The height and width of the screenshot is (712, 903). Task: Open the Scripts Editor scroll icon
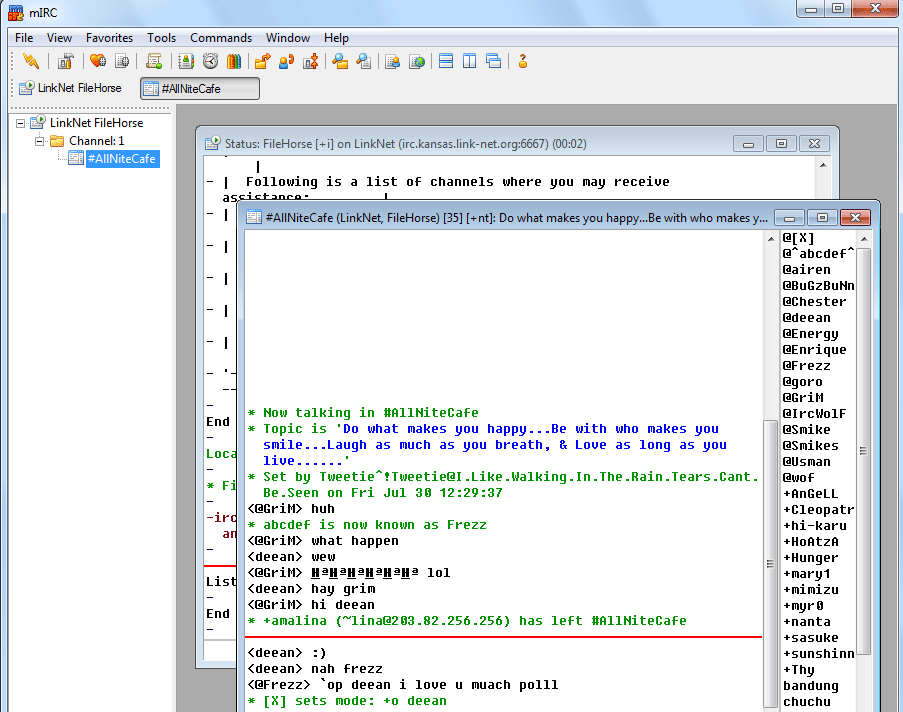(x=154, y=61)
